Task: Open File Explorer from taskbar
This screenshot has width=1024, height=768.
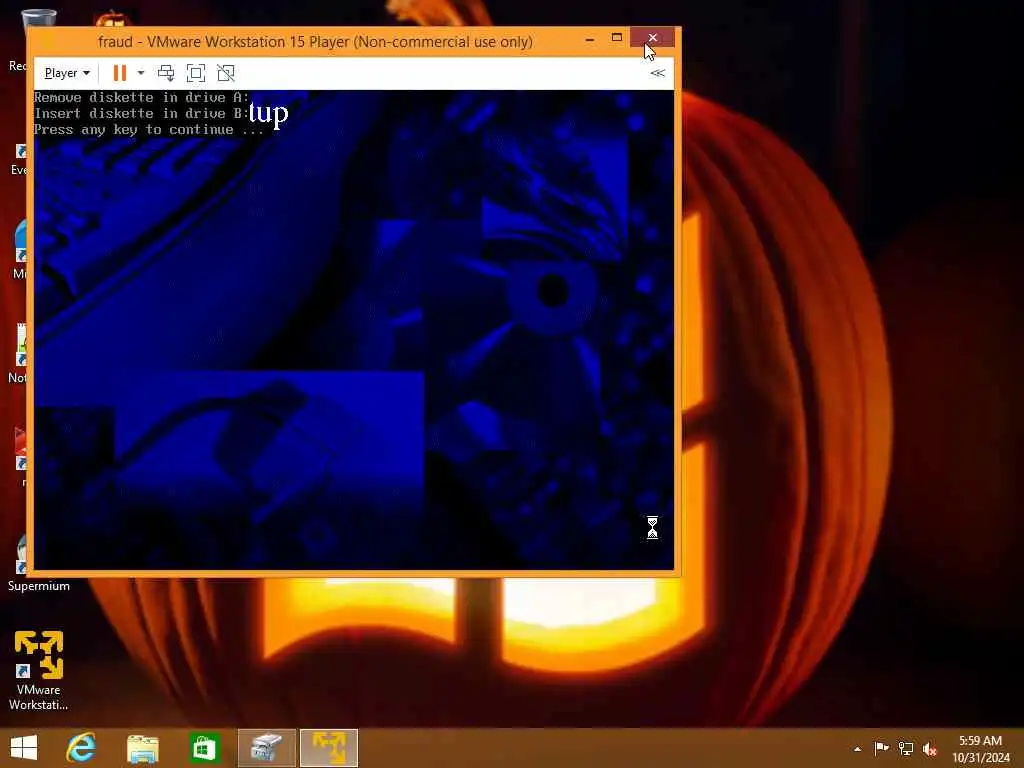Action: click(142, 748)
